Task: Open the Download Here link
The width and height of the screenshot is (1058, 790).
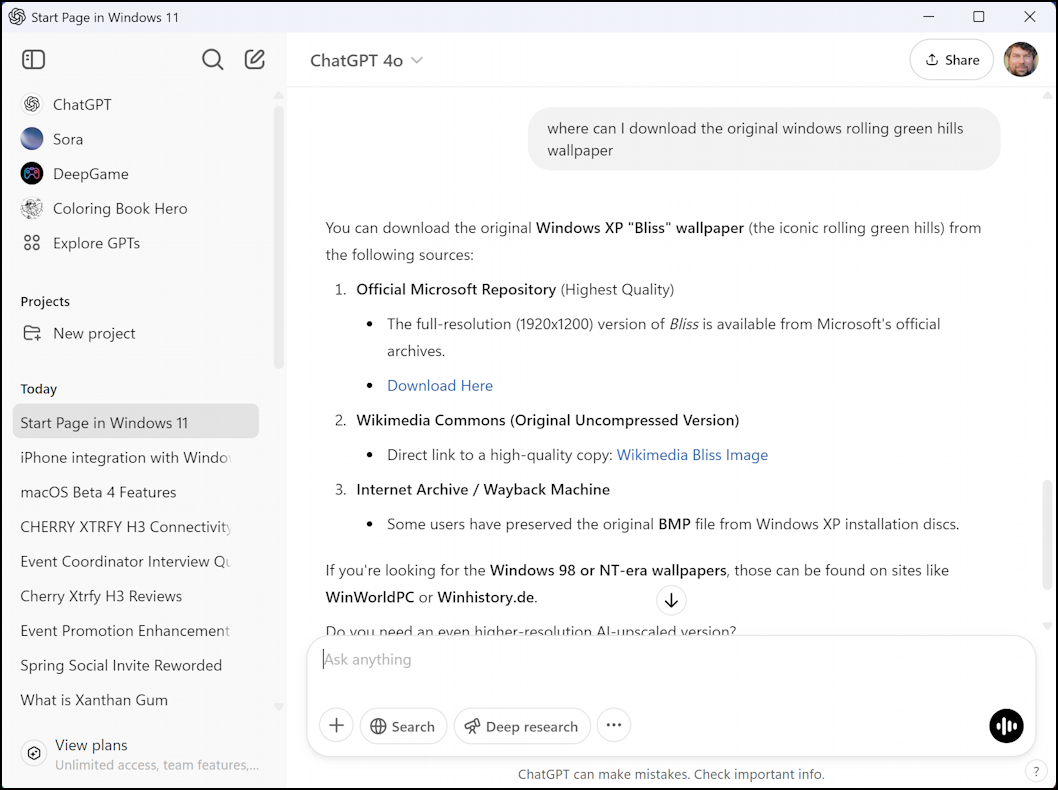Action: 440,385
